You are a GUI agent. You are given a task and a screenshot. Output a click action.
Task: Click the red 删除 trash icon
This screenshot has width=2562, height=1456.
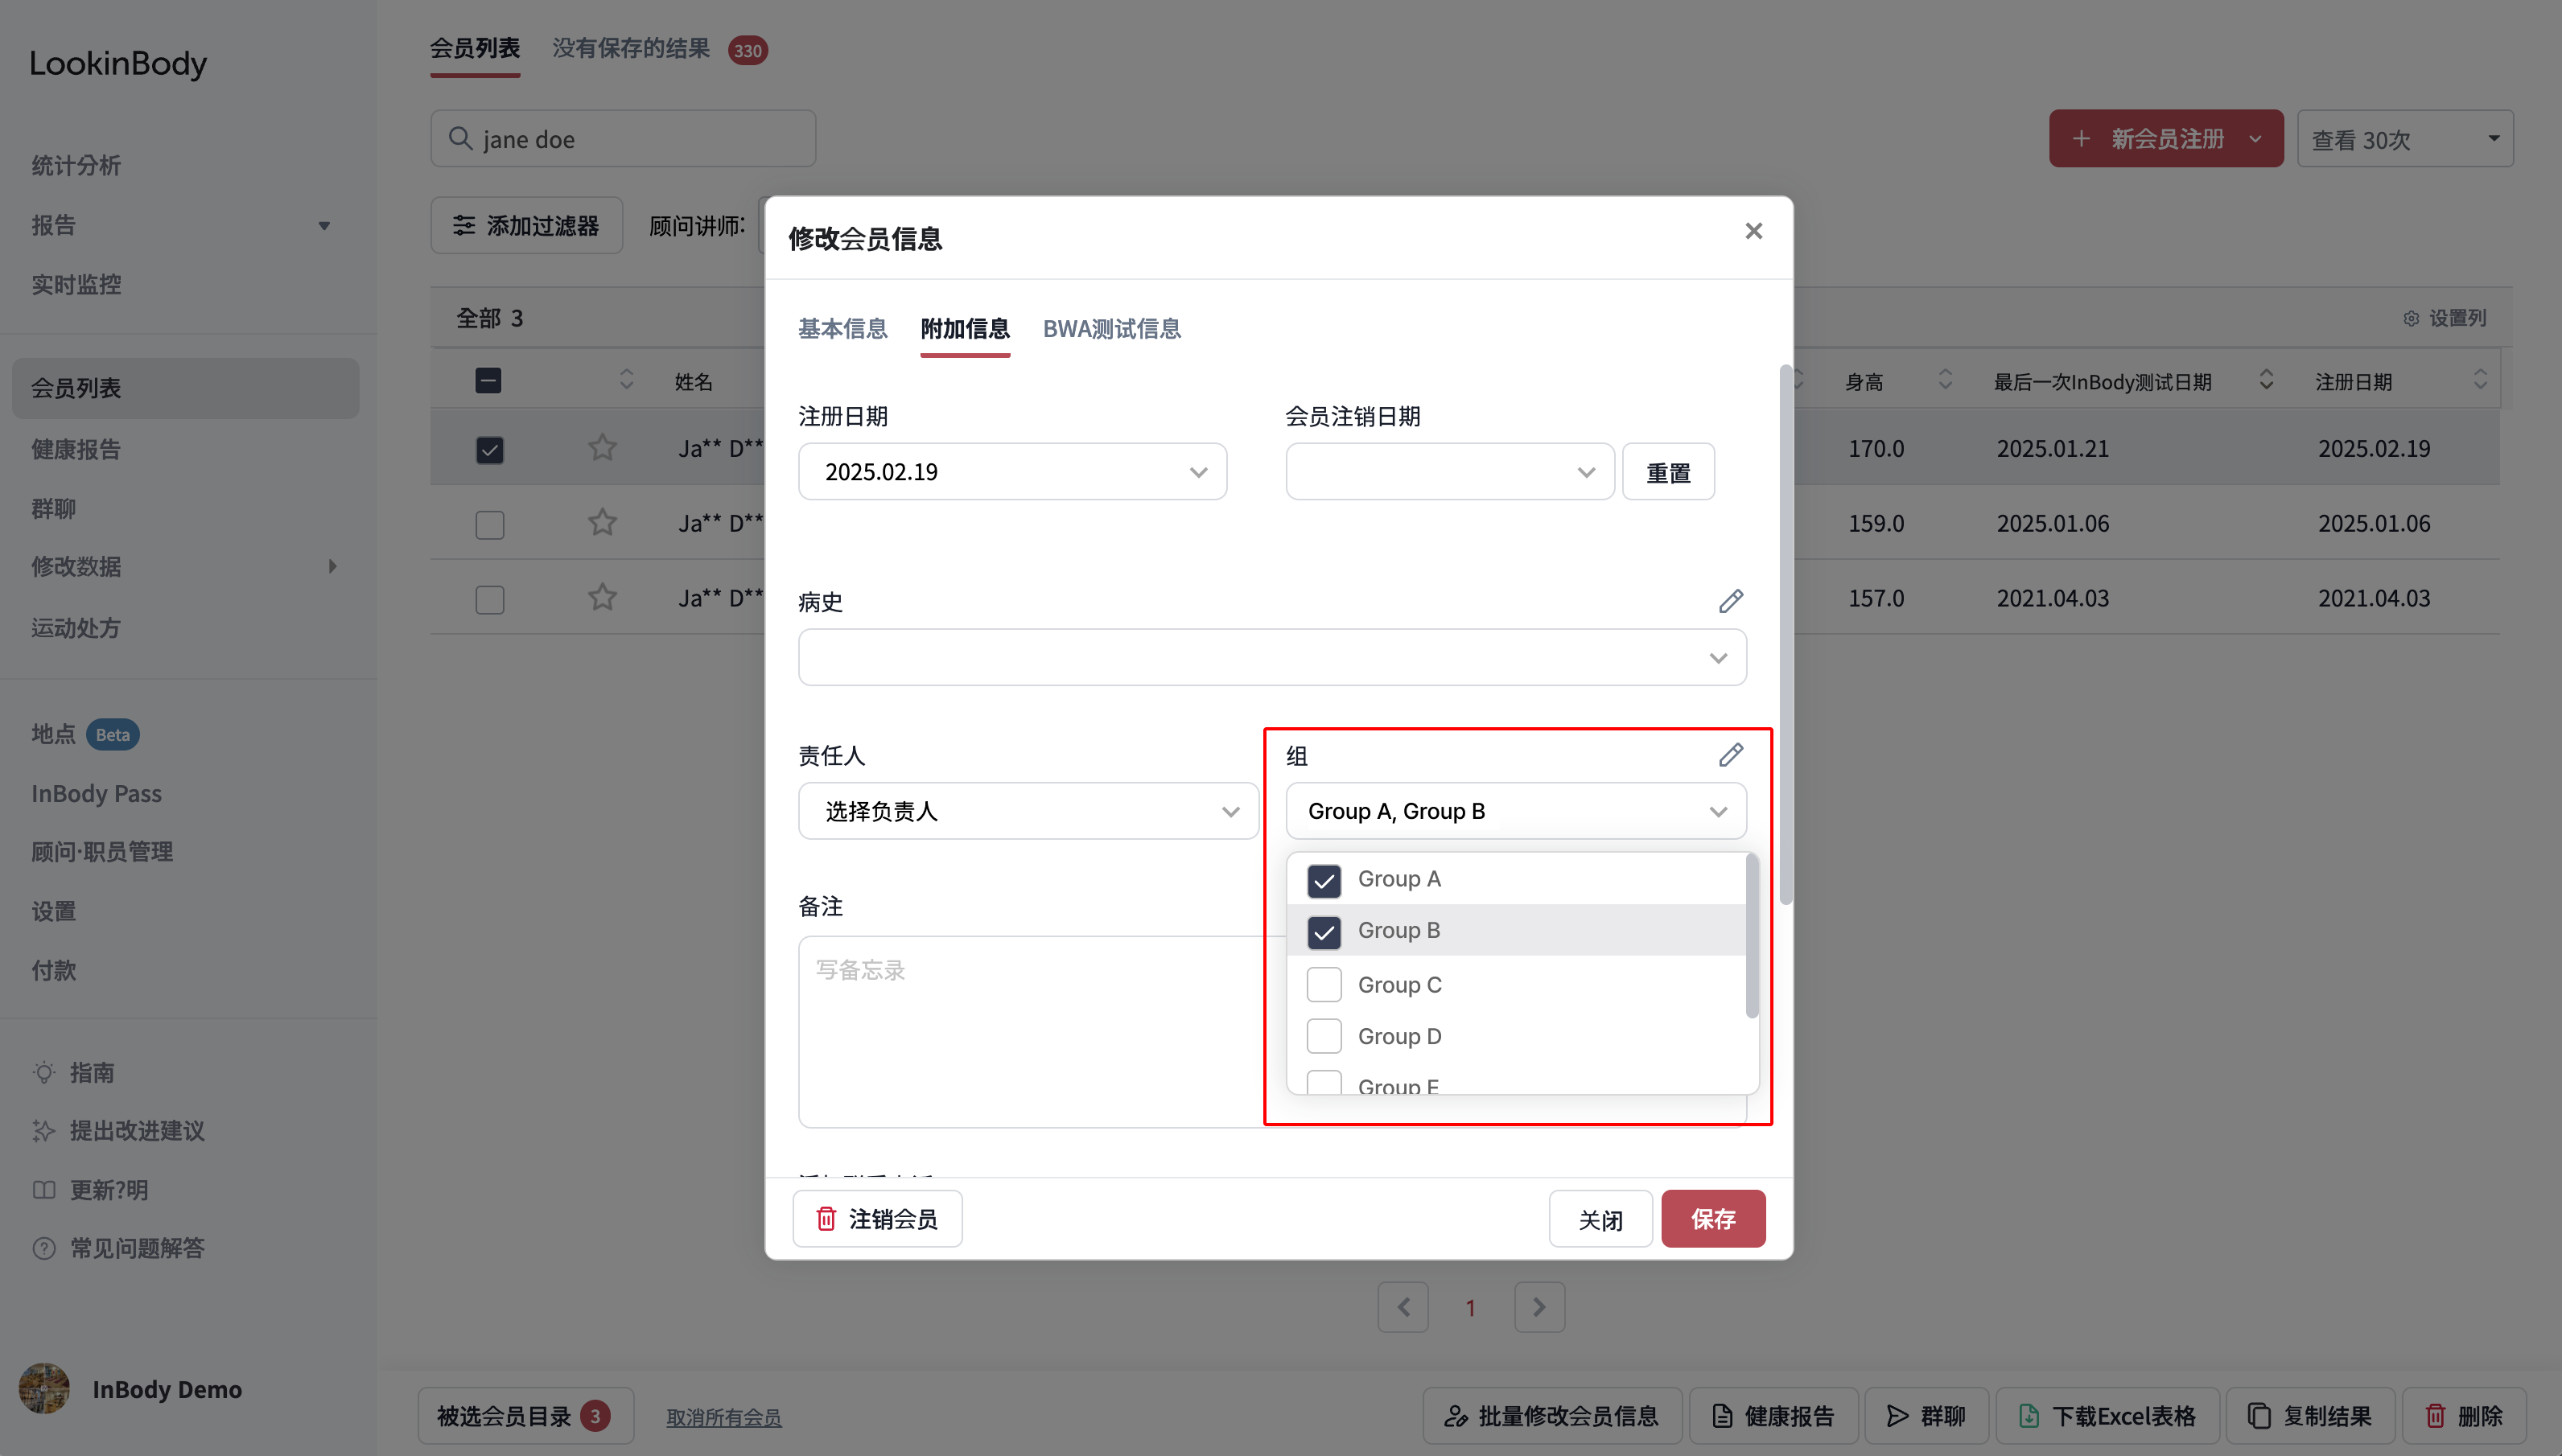[x=2436, y=1416]
